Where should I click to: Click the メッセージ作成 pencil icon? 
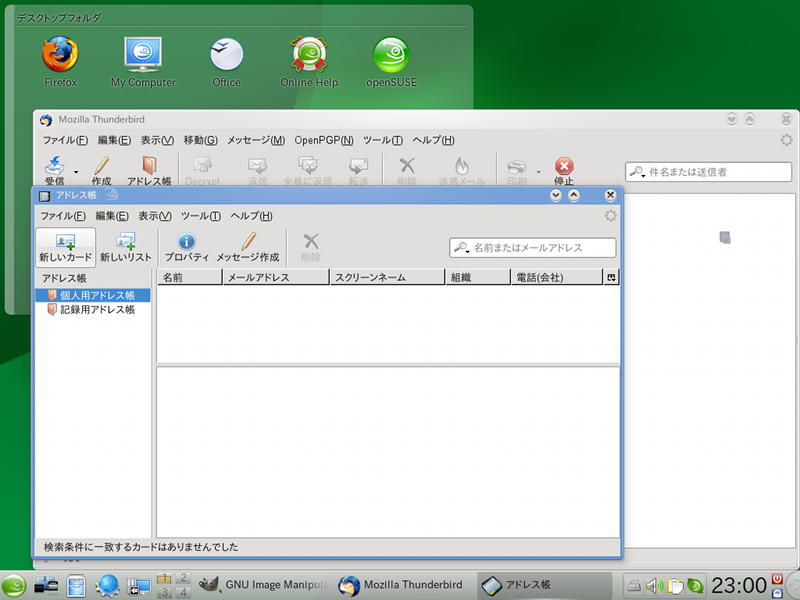pyautogui.click(x=248, y=241)
